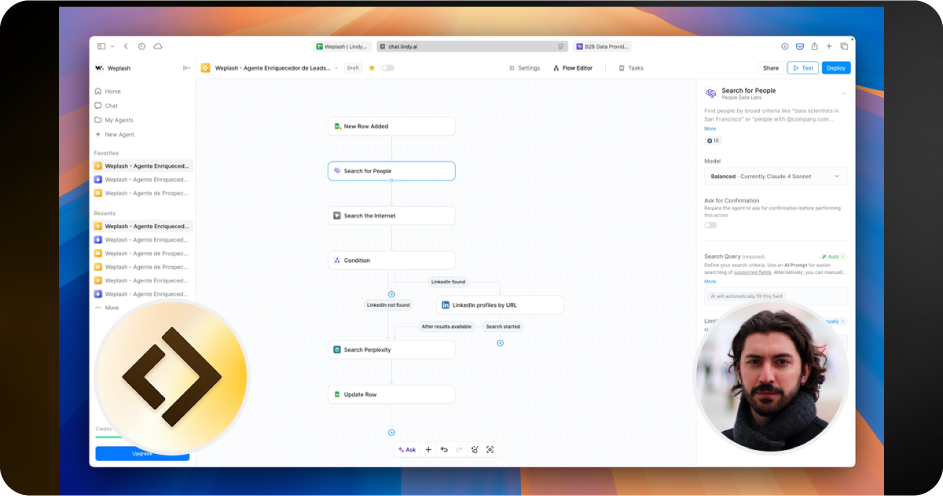This screenshot has width=943, height=496.
Task: Click the Upgrade button
Action: (x=143, y=453)
